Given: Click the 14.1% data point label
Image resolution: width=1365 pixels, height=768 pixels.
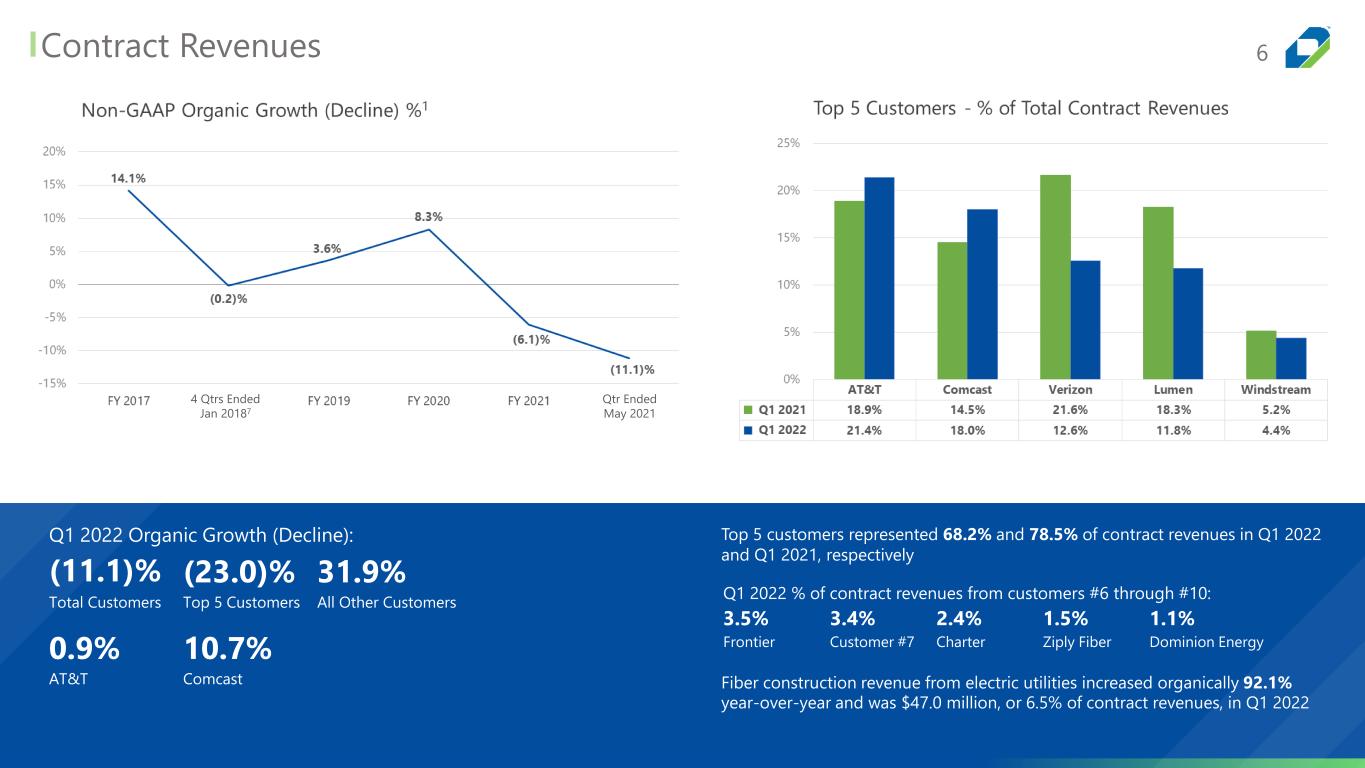Looking at the screenshot, I should point(128,178).
